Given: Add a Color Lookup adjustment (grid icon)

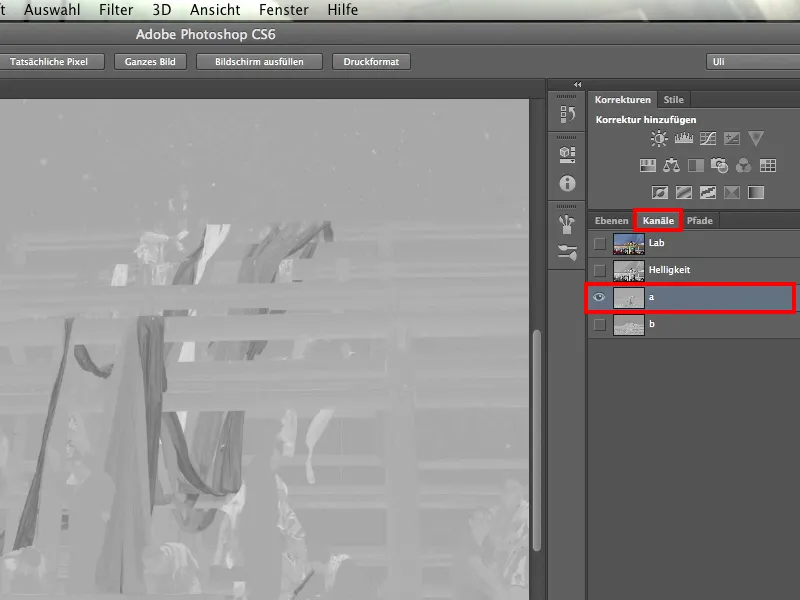Looking at the screenshot, I should pos(767,165).
